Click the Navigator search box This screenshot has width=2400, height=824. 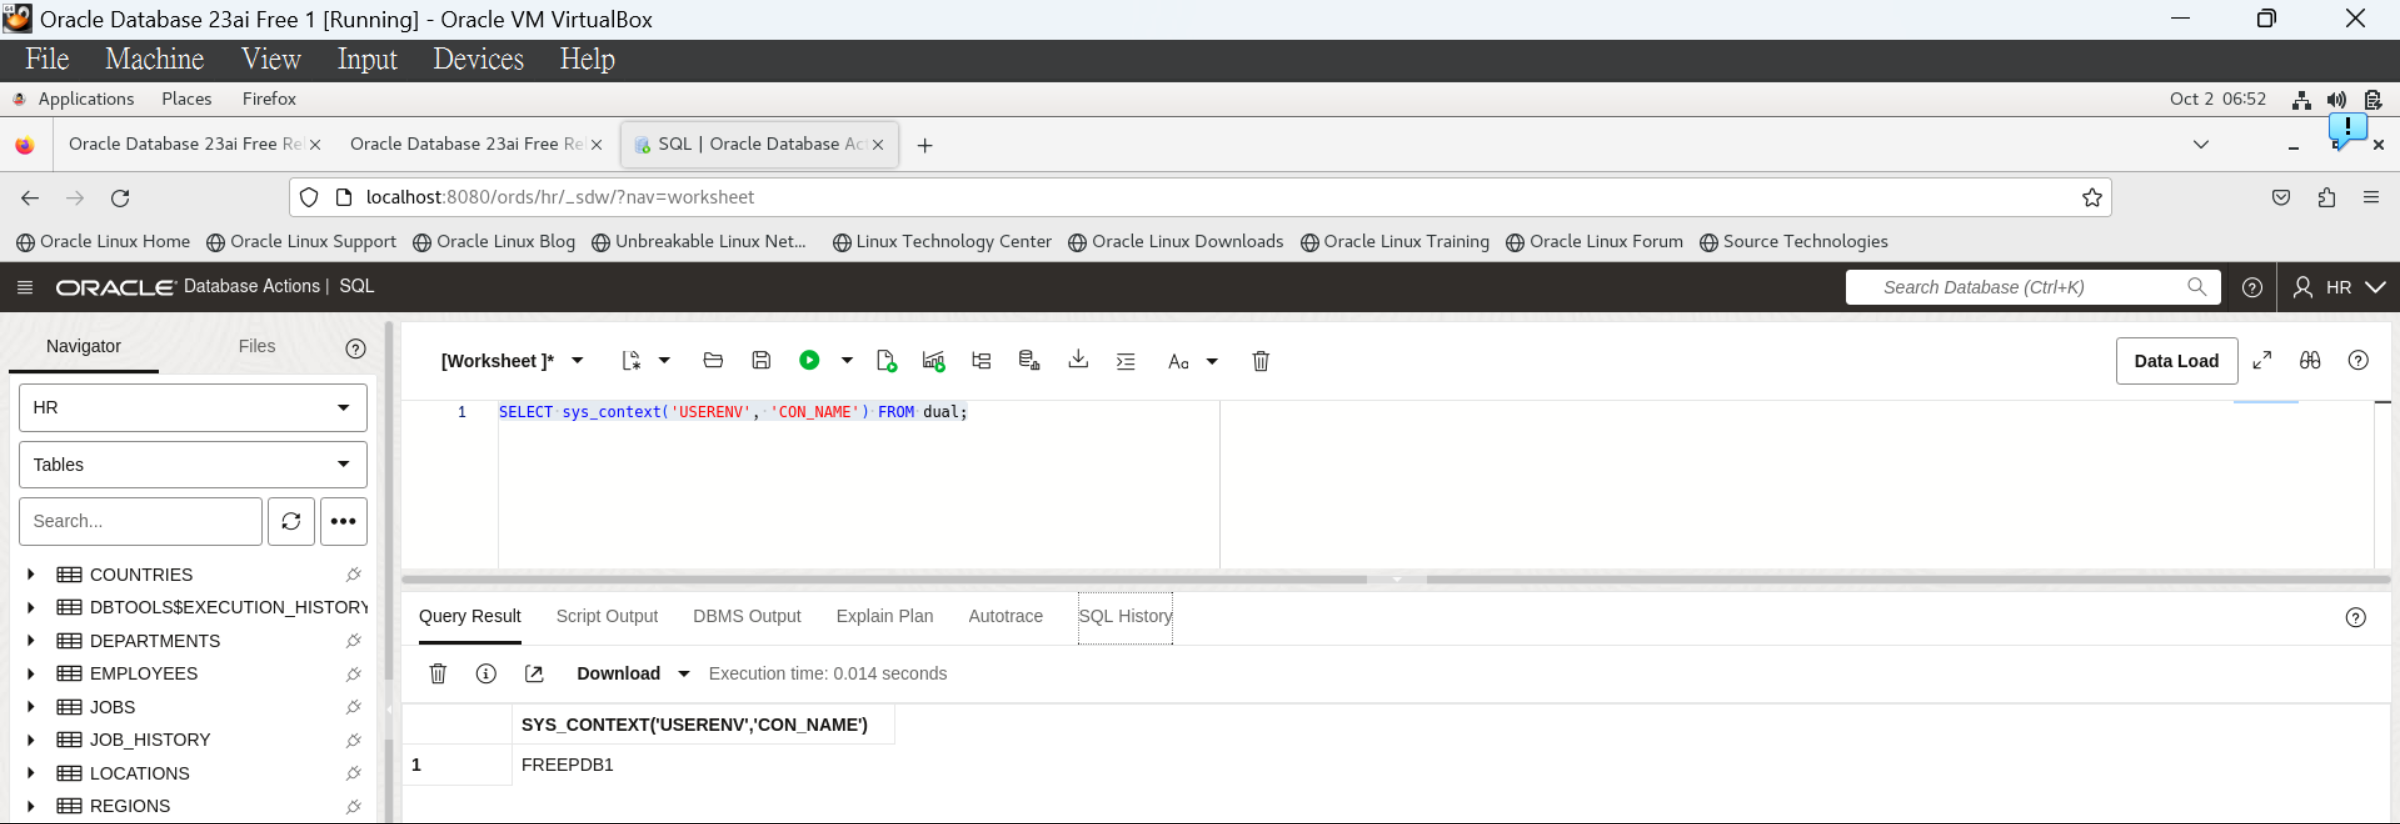141,521
